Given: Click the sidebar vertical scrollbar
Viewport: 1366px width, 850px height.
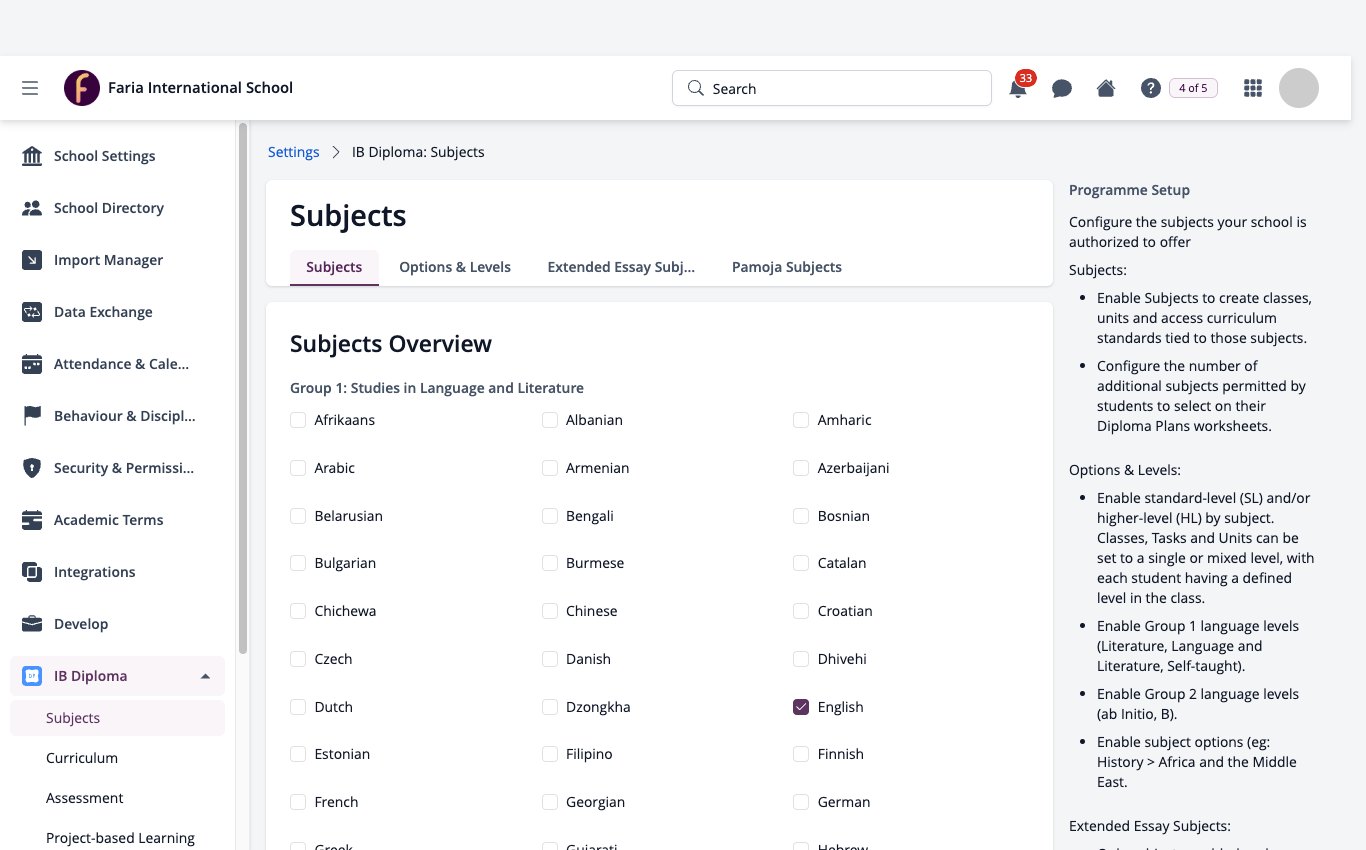Looking at the screenshot, I should click(242, 388).
